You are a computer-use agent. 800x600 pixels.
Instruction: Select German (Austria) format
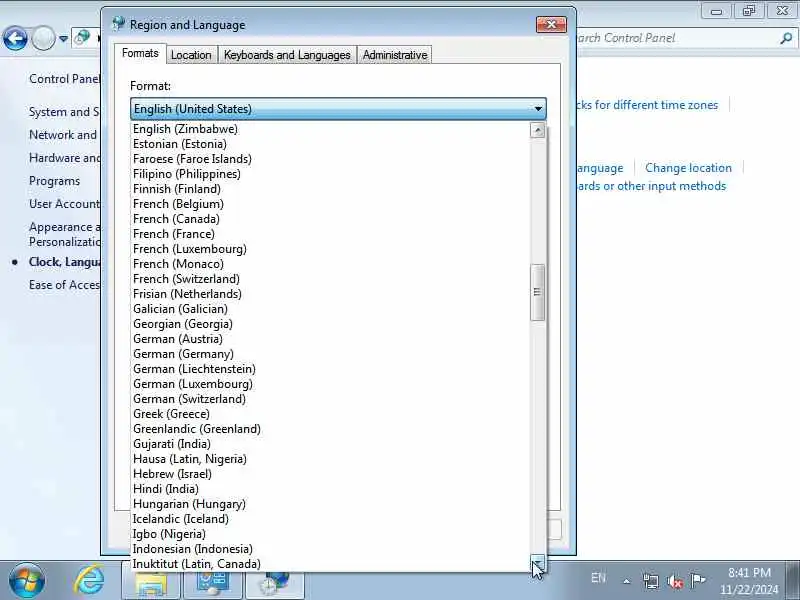331,339
